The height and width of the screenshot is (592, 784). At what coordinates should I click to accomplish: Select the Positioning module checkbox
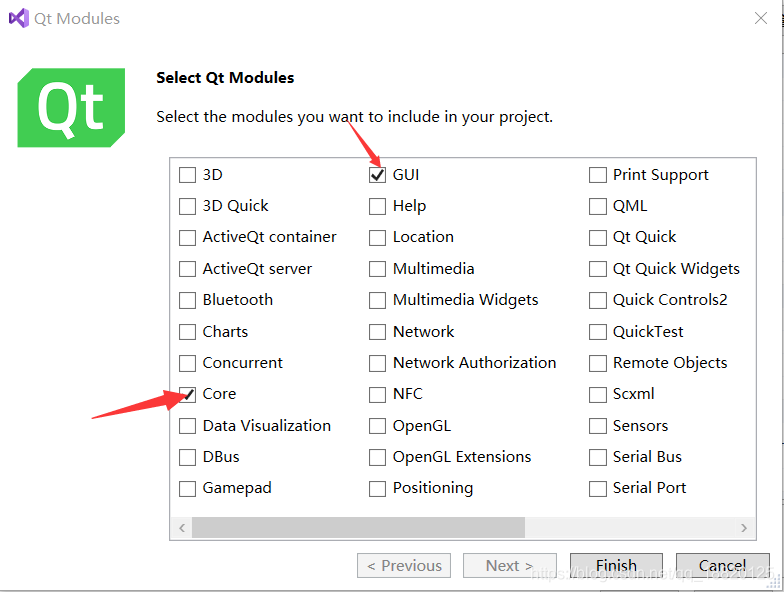click(x=378, y=488)
